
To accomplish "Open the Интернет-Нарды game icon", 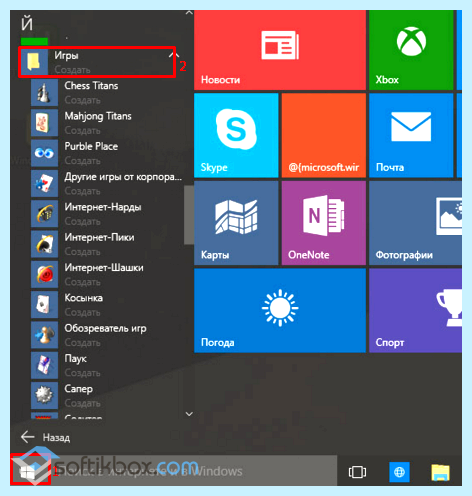I will coord(44,214).
